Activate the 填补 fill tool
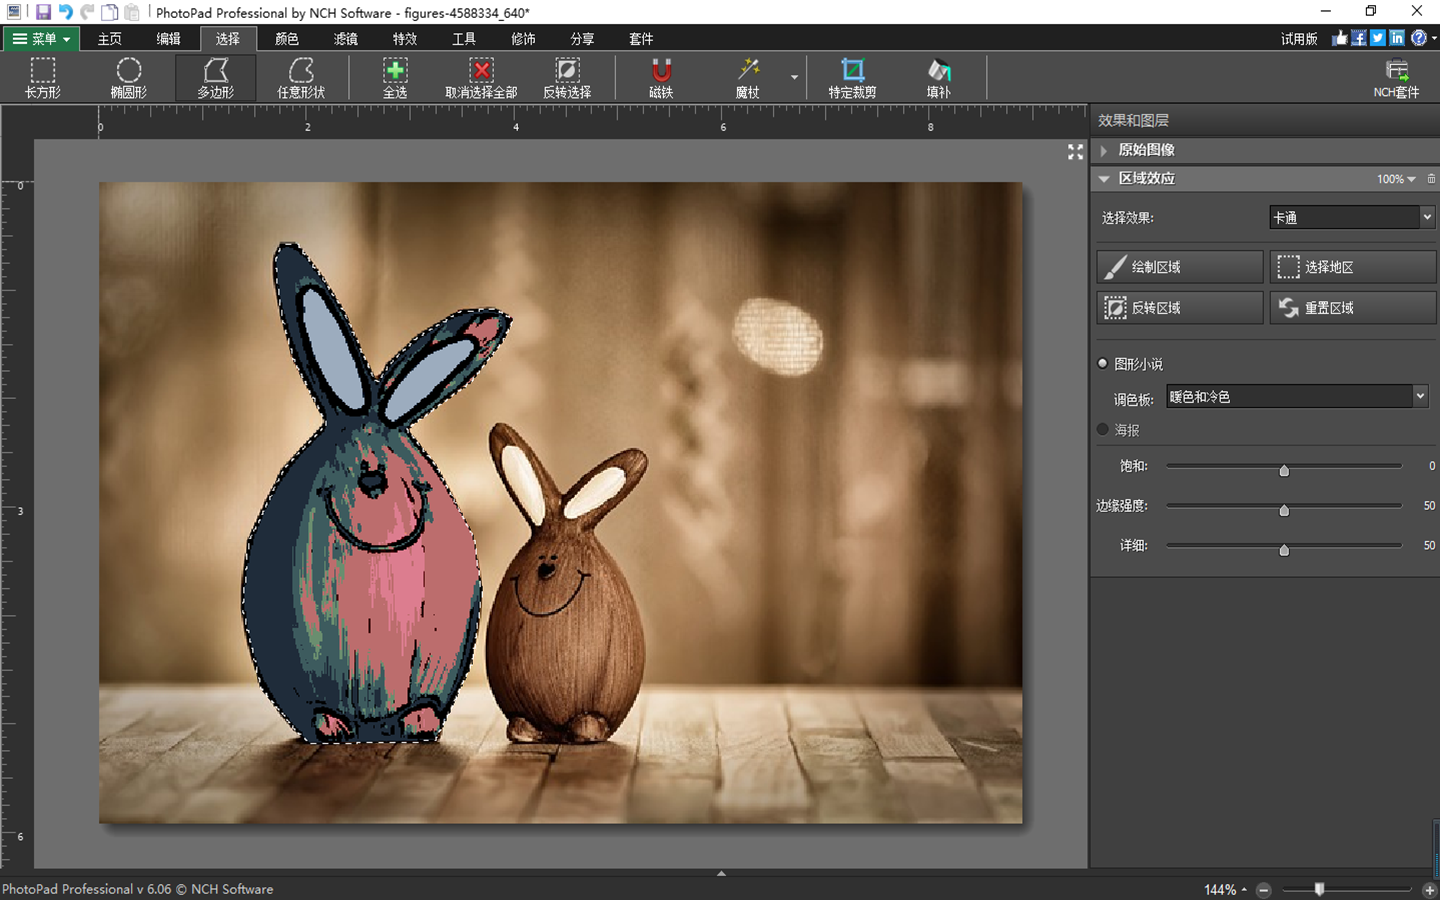Screen dimensions: 1440x900 [x=937, y=77]
